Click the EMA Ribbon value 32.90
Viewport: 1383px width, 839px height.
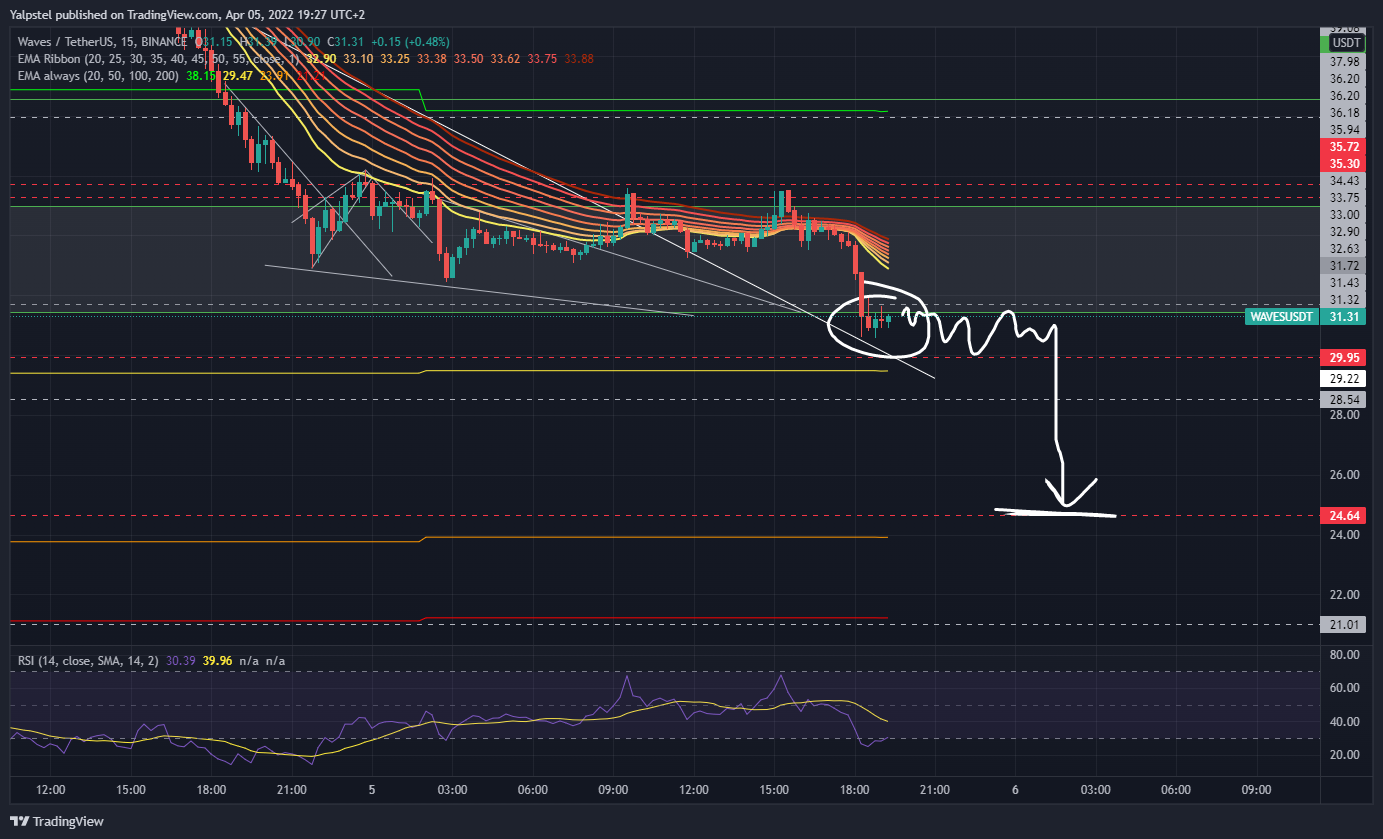coord(322,58)
